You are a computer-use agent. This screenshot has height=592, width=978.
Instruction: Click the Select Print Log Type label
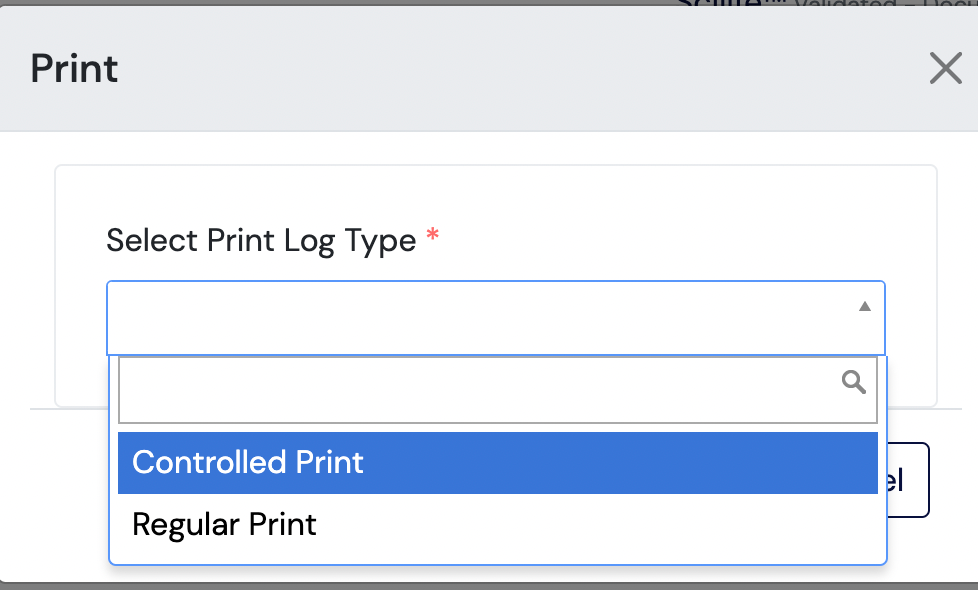[261, 241]
